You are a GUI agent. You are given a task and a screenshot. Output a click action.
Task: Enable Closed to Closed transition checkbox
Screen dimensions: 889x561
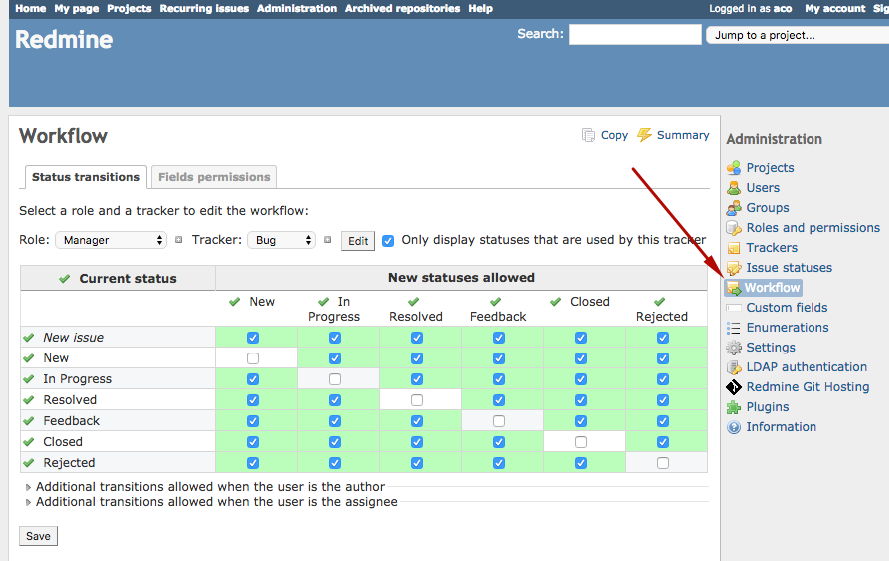tap(581, 442)
